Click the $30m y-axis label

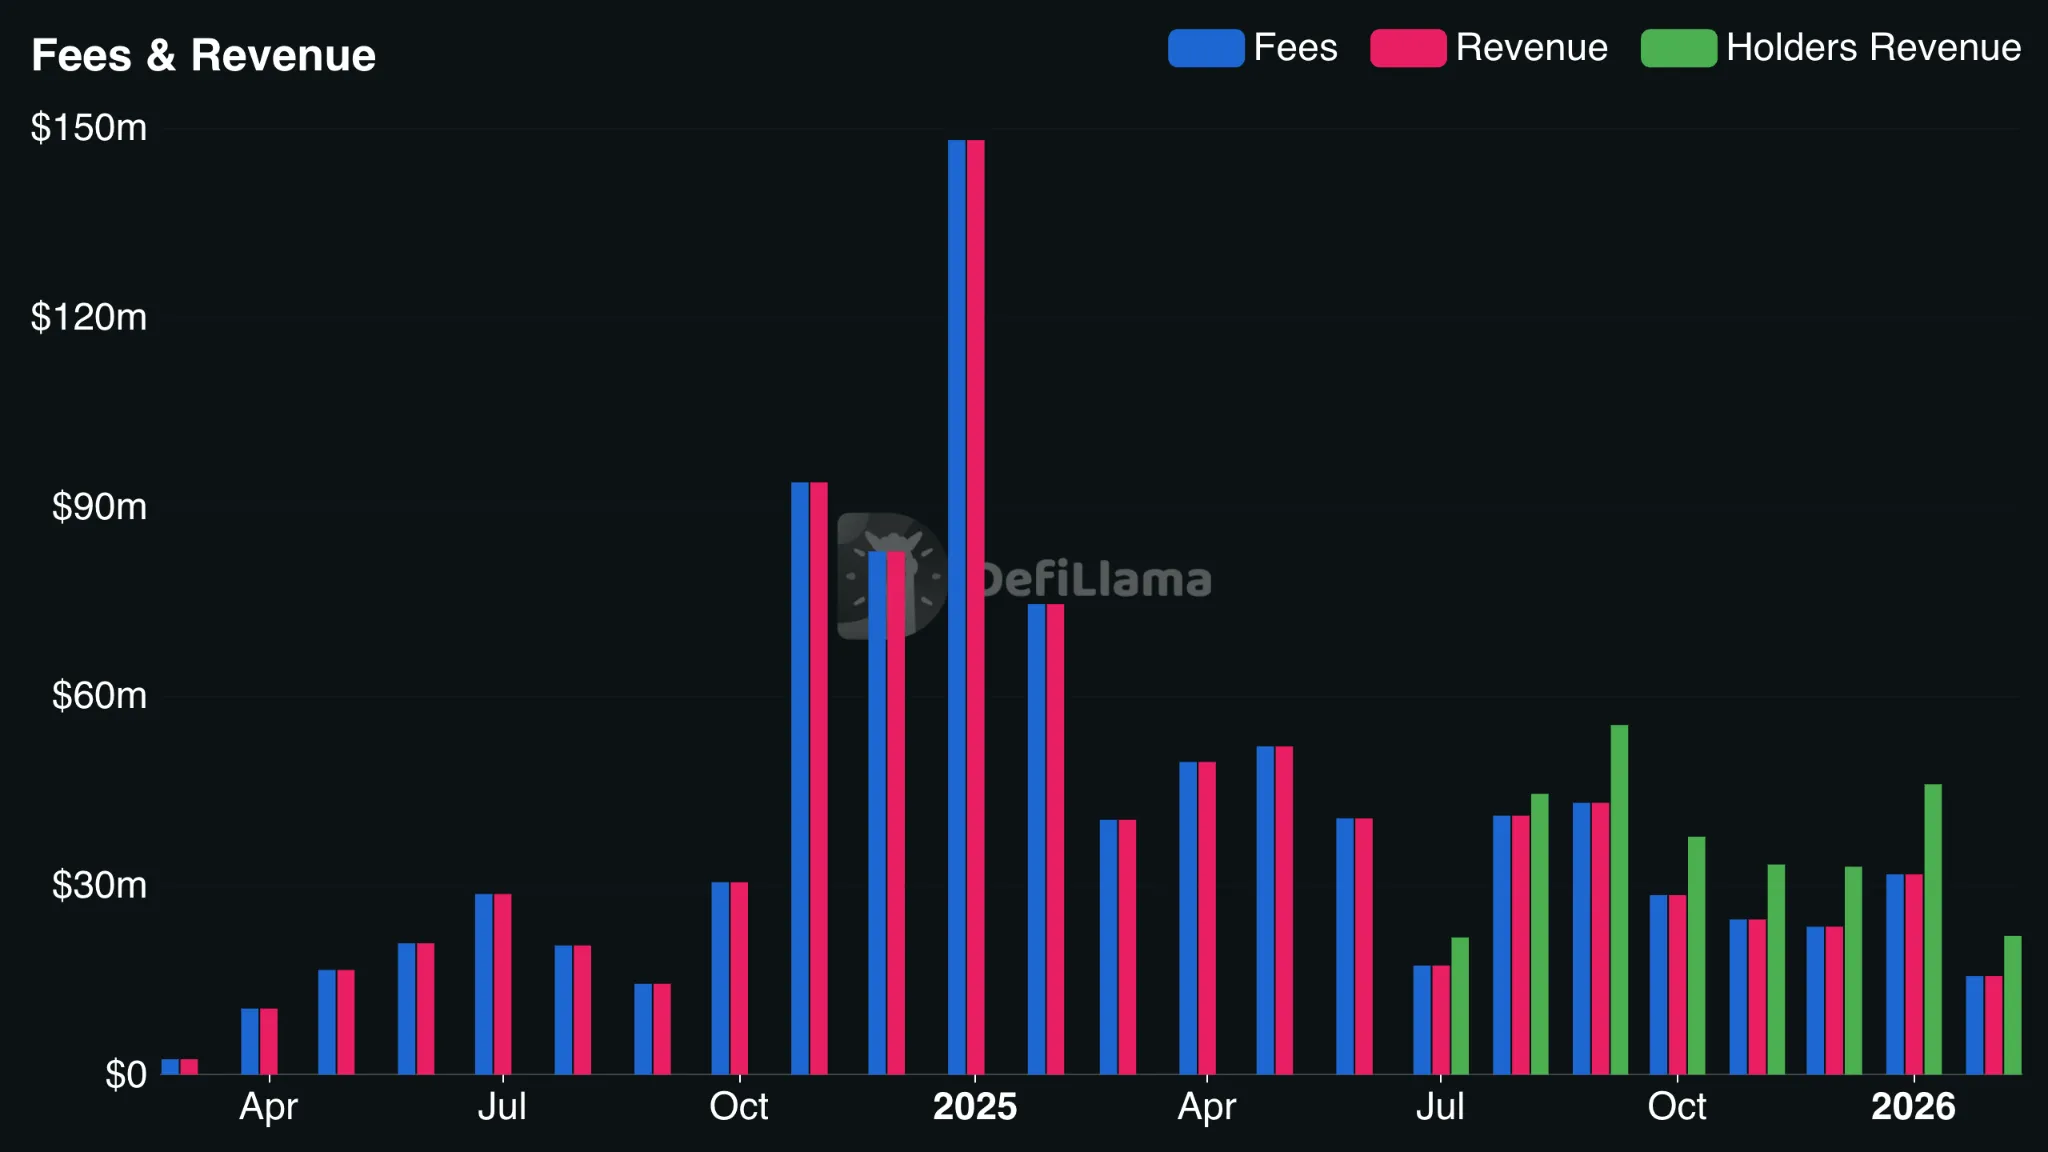pos(99,885)
